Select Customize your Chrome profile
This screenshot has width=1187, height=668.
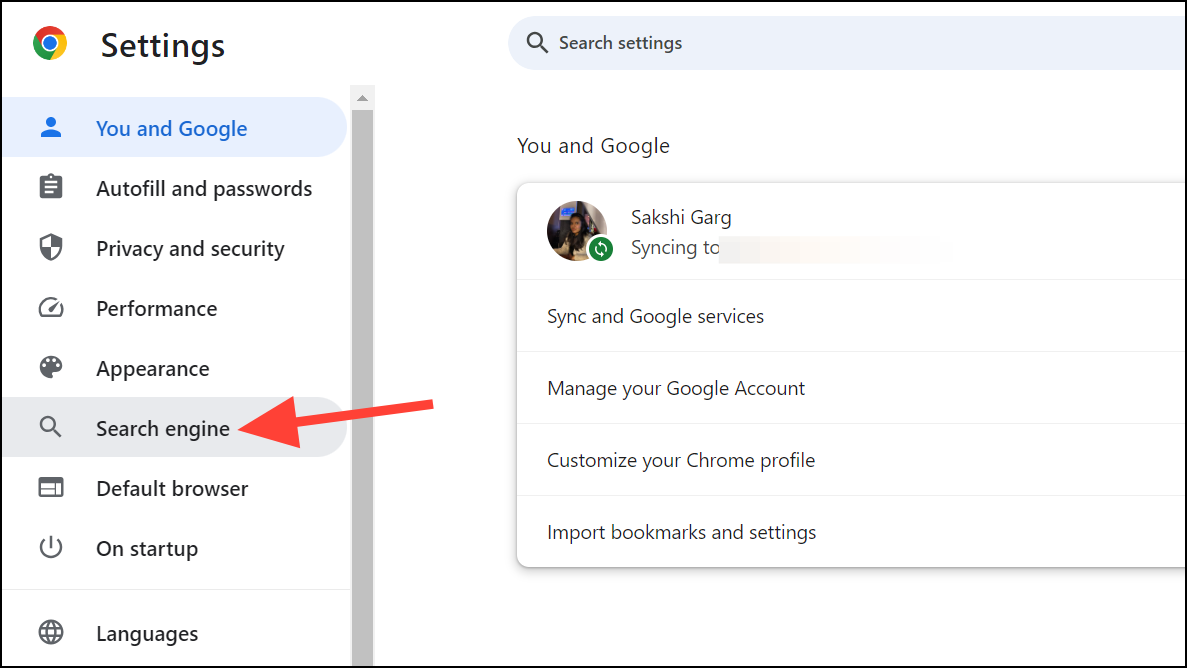[x=852, y=460]
